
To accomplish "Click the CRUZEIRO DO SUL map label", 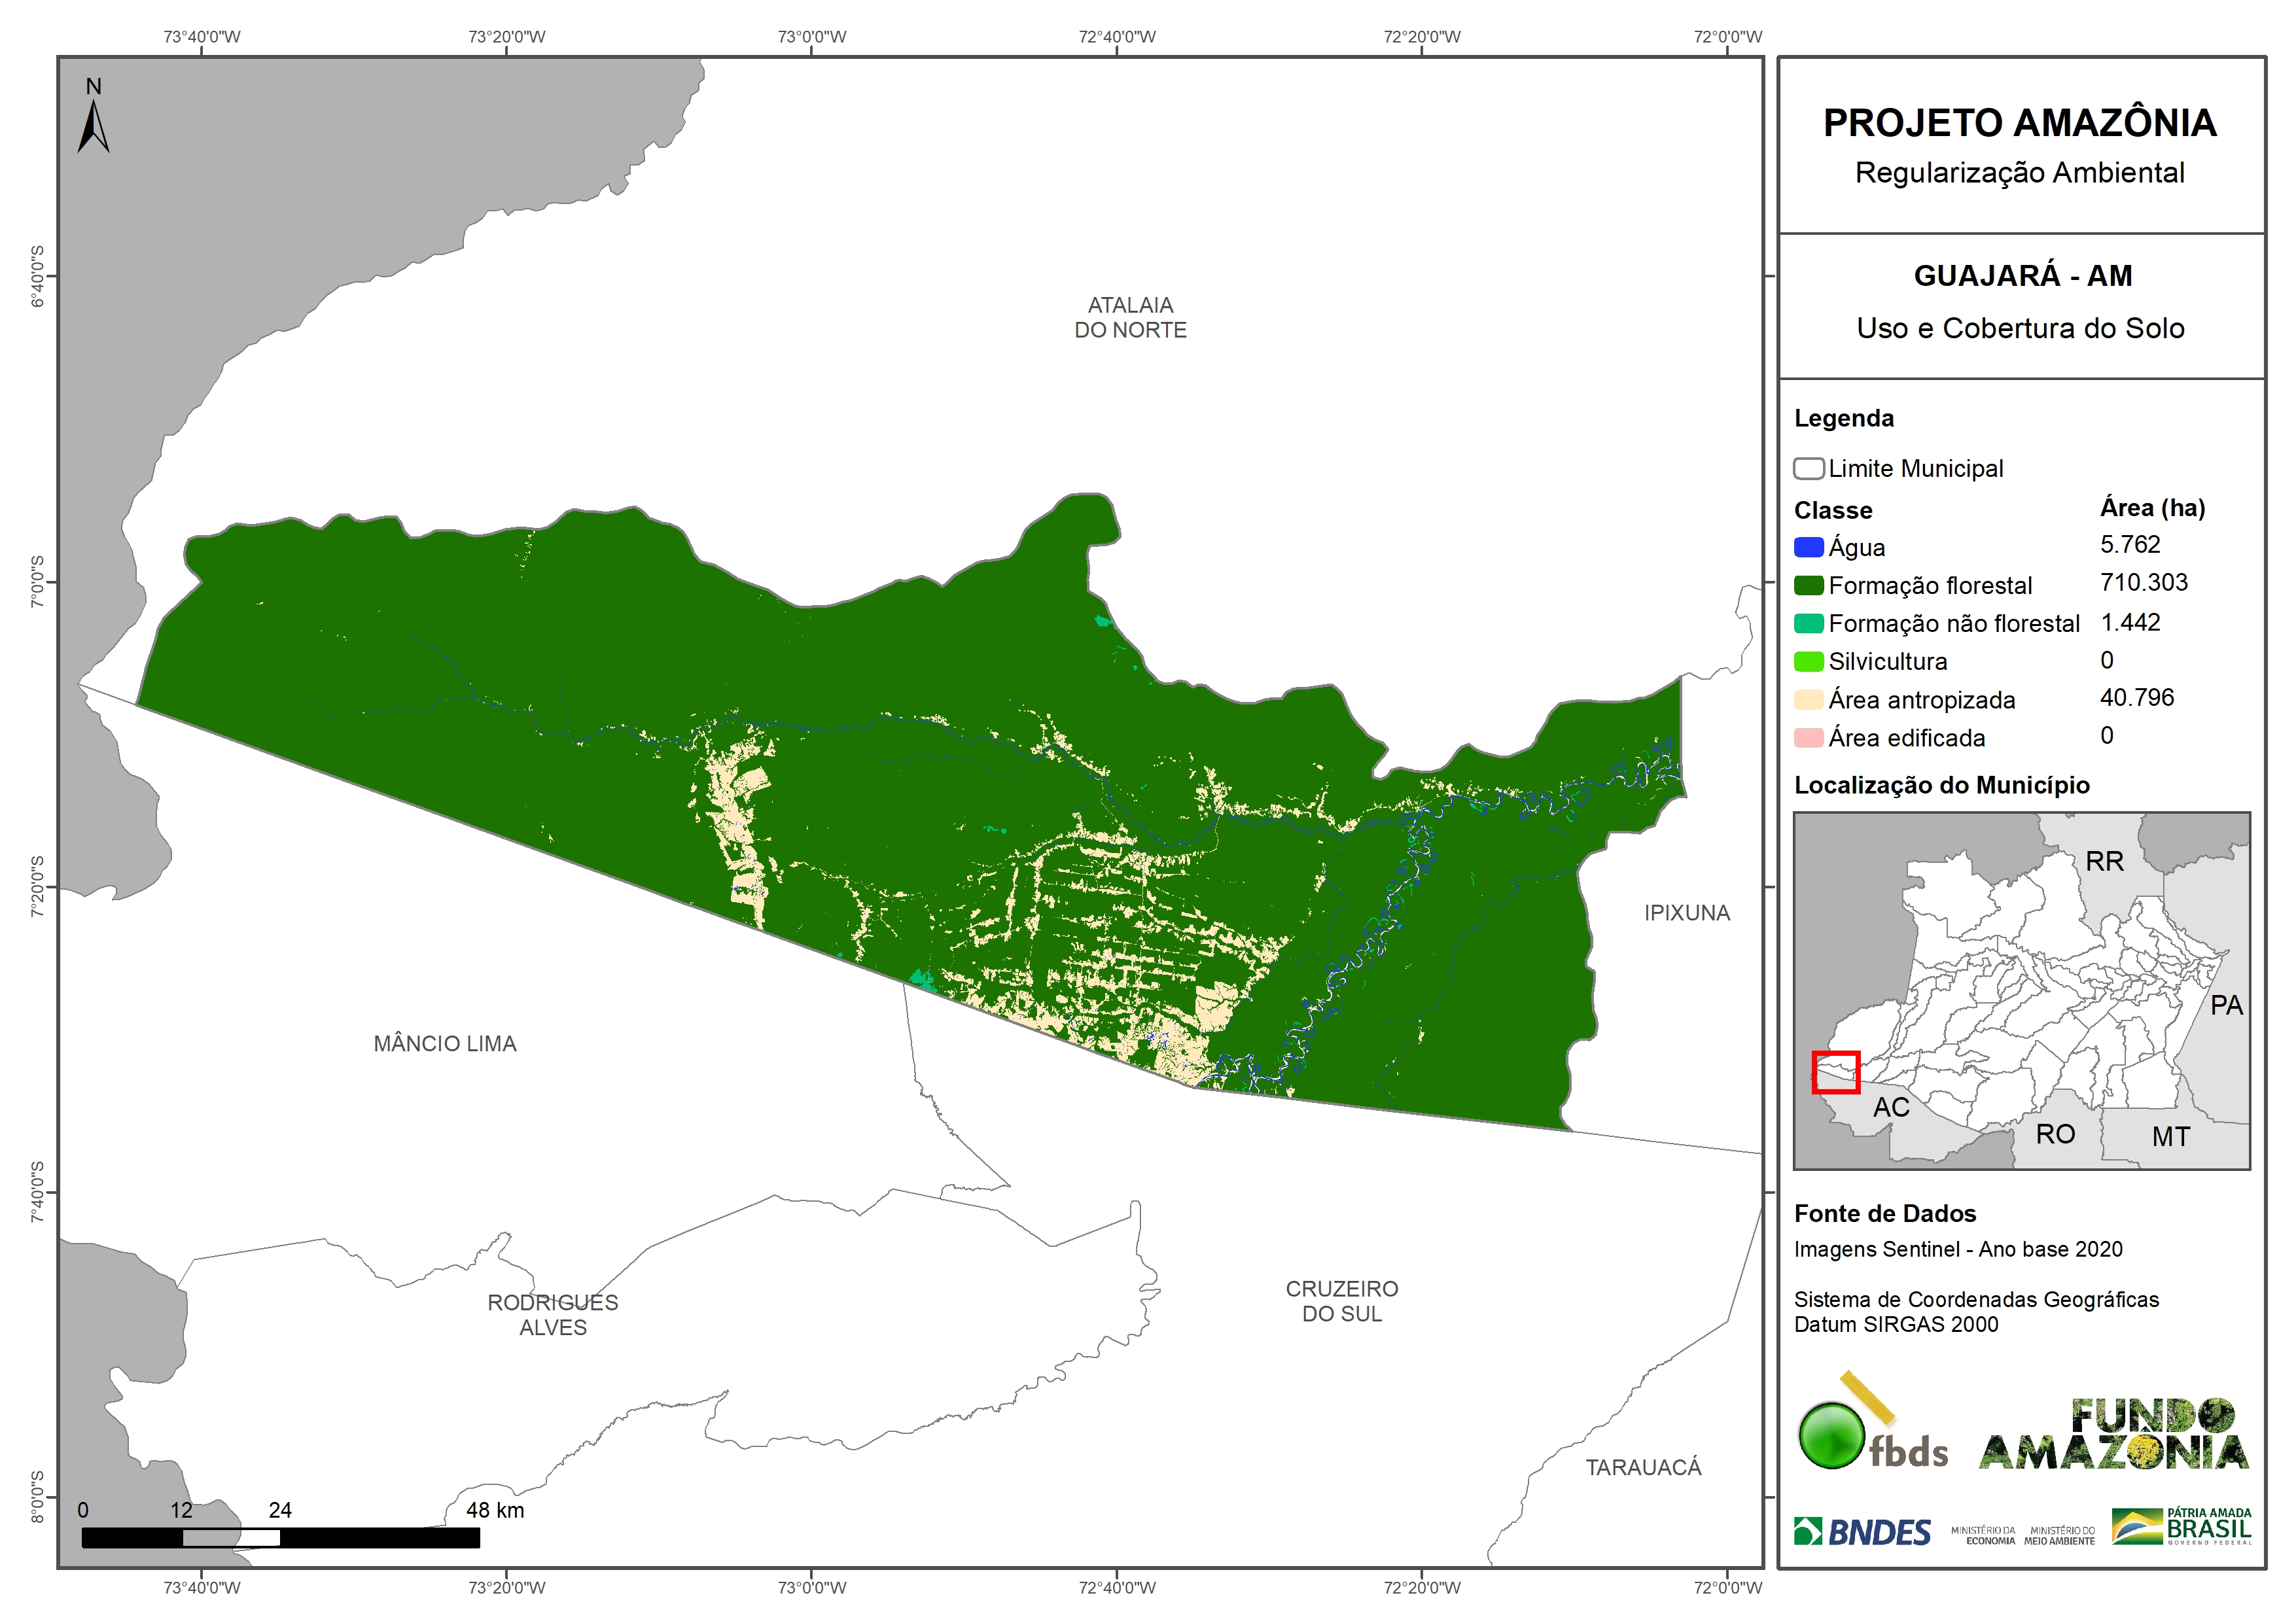I will (x=1341, y=1300).
